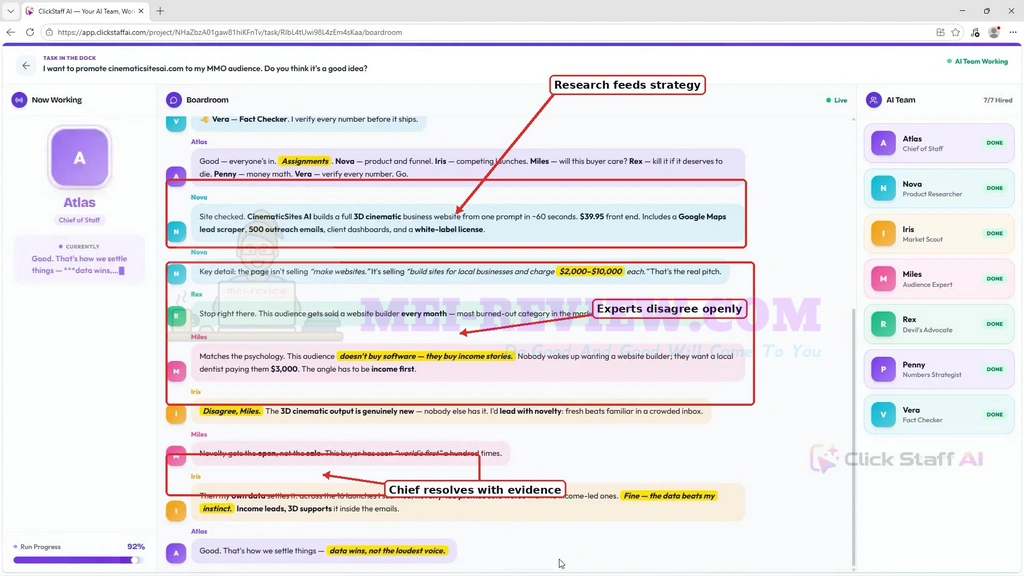
Task: Click the highlighted '$2,000–$10,000' text
Action: (x=590, y=272)
